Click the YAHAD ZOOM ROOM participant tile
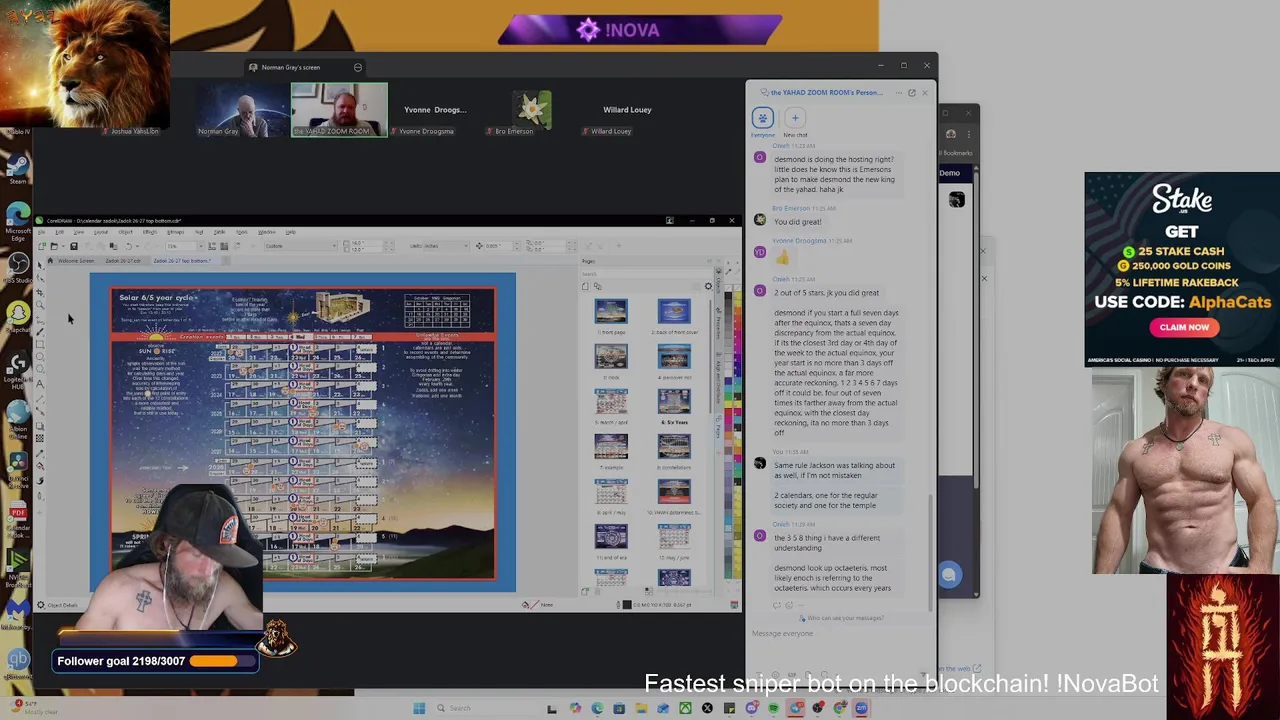 tap(339, 109)
